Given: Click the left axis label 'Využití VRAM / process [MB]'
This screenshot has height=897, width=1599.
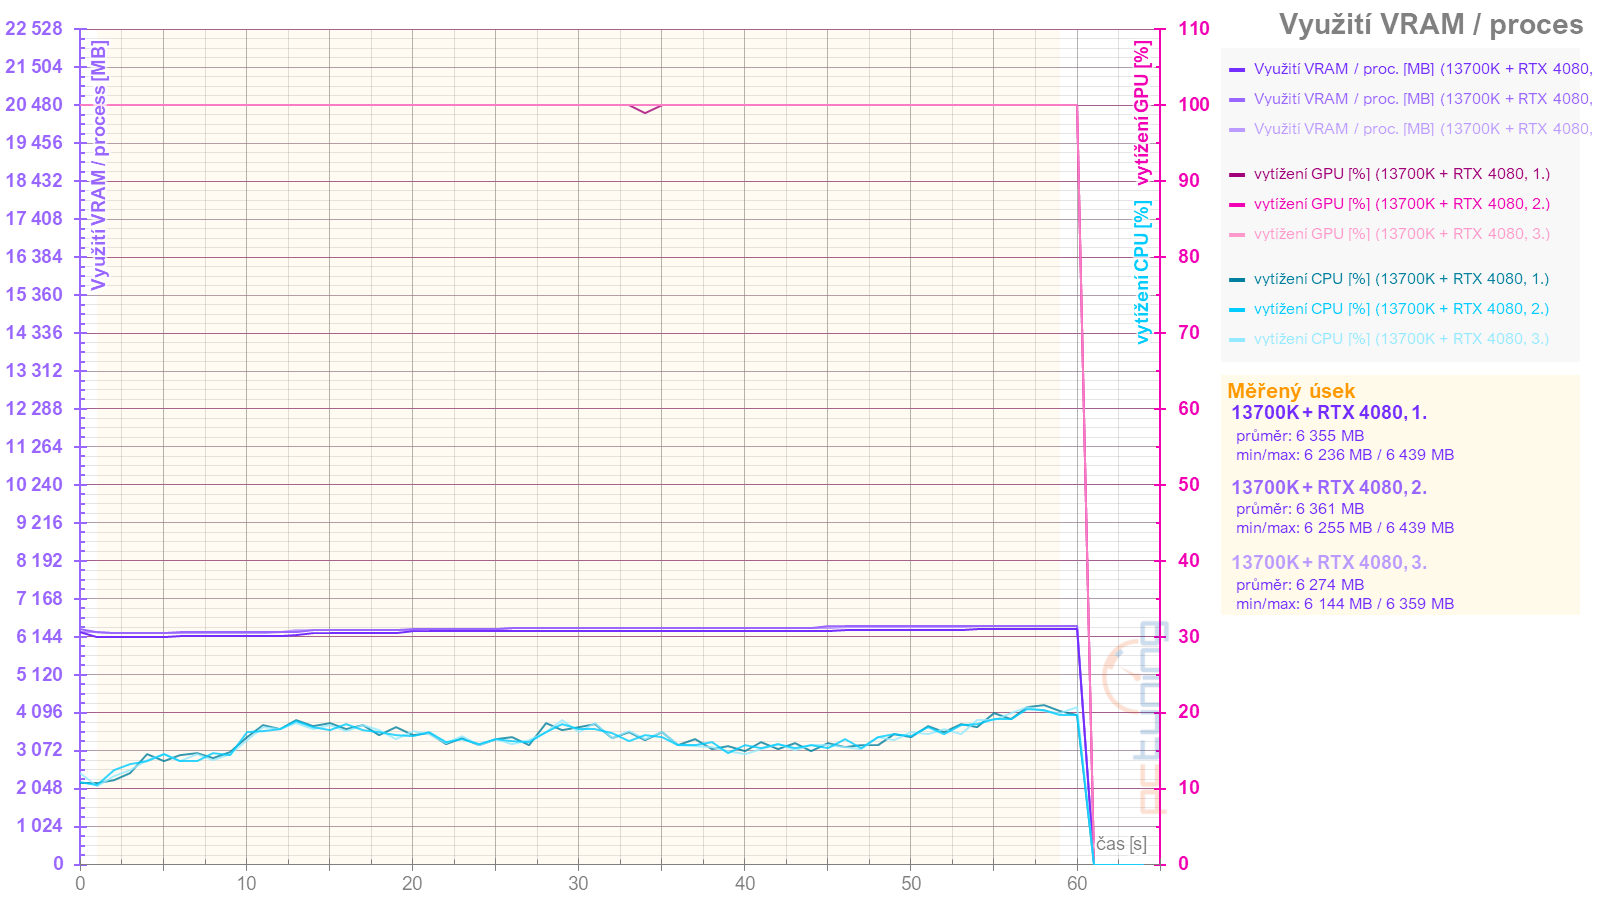Looking at the screenshot, I should click(99, 165).
